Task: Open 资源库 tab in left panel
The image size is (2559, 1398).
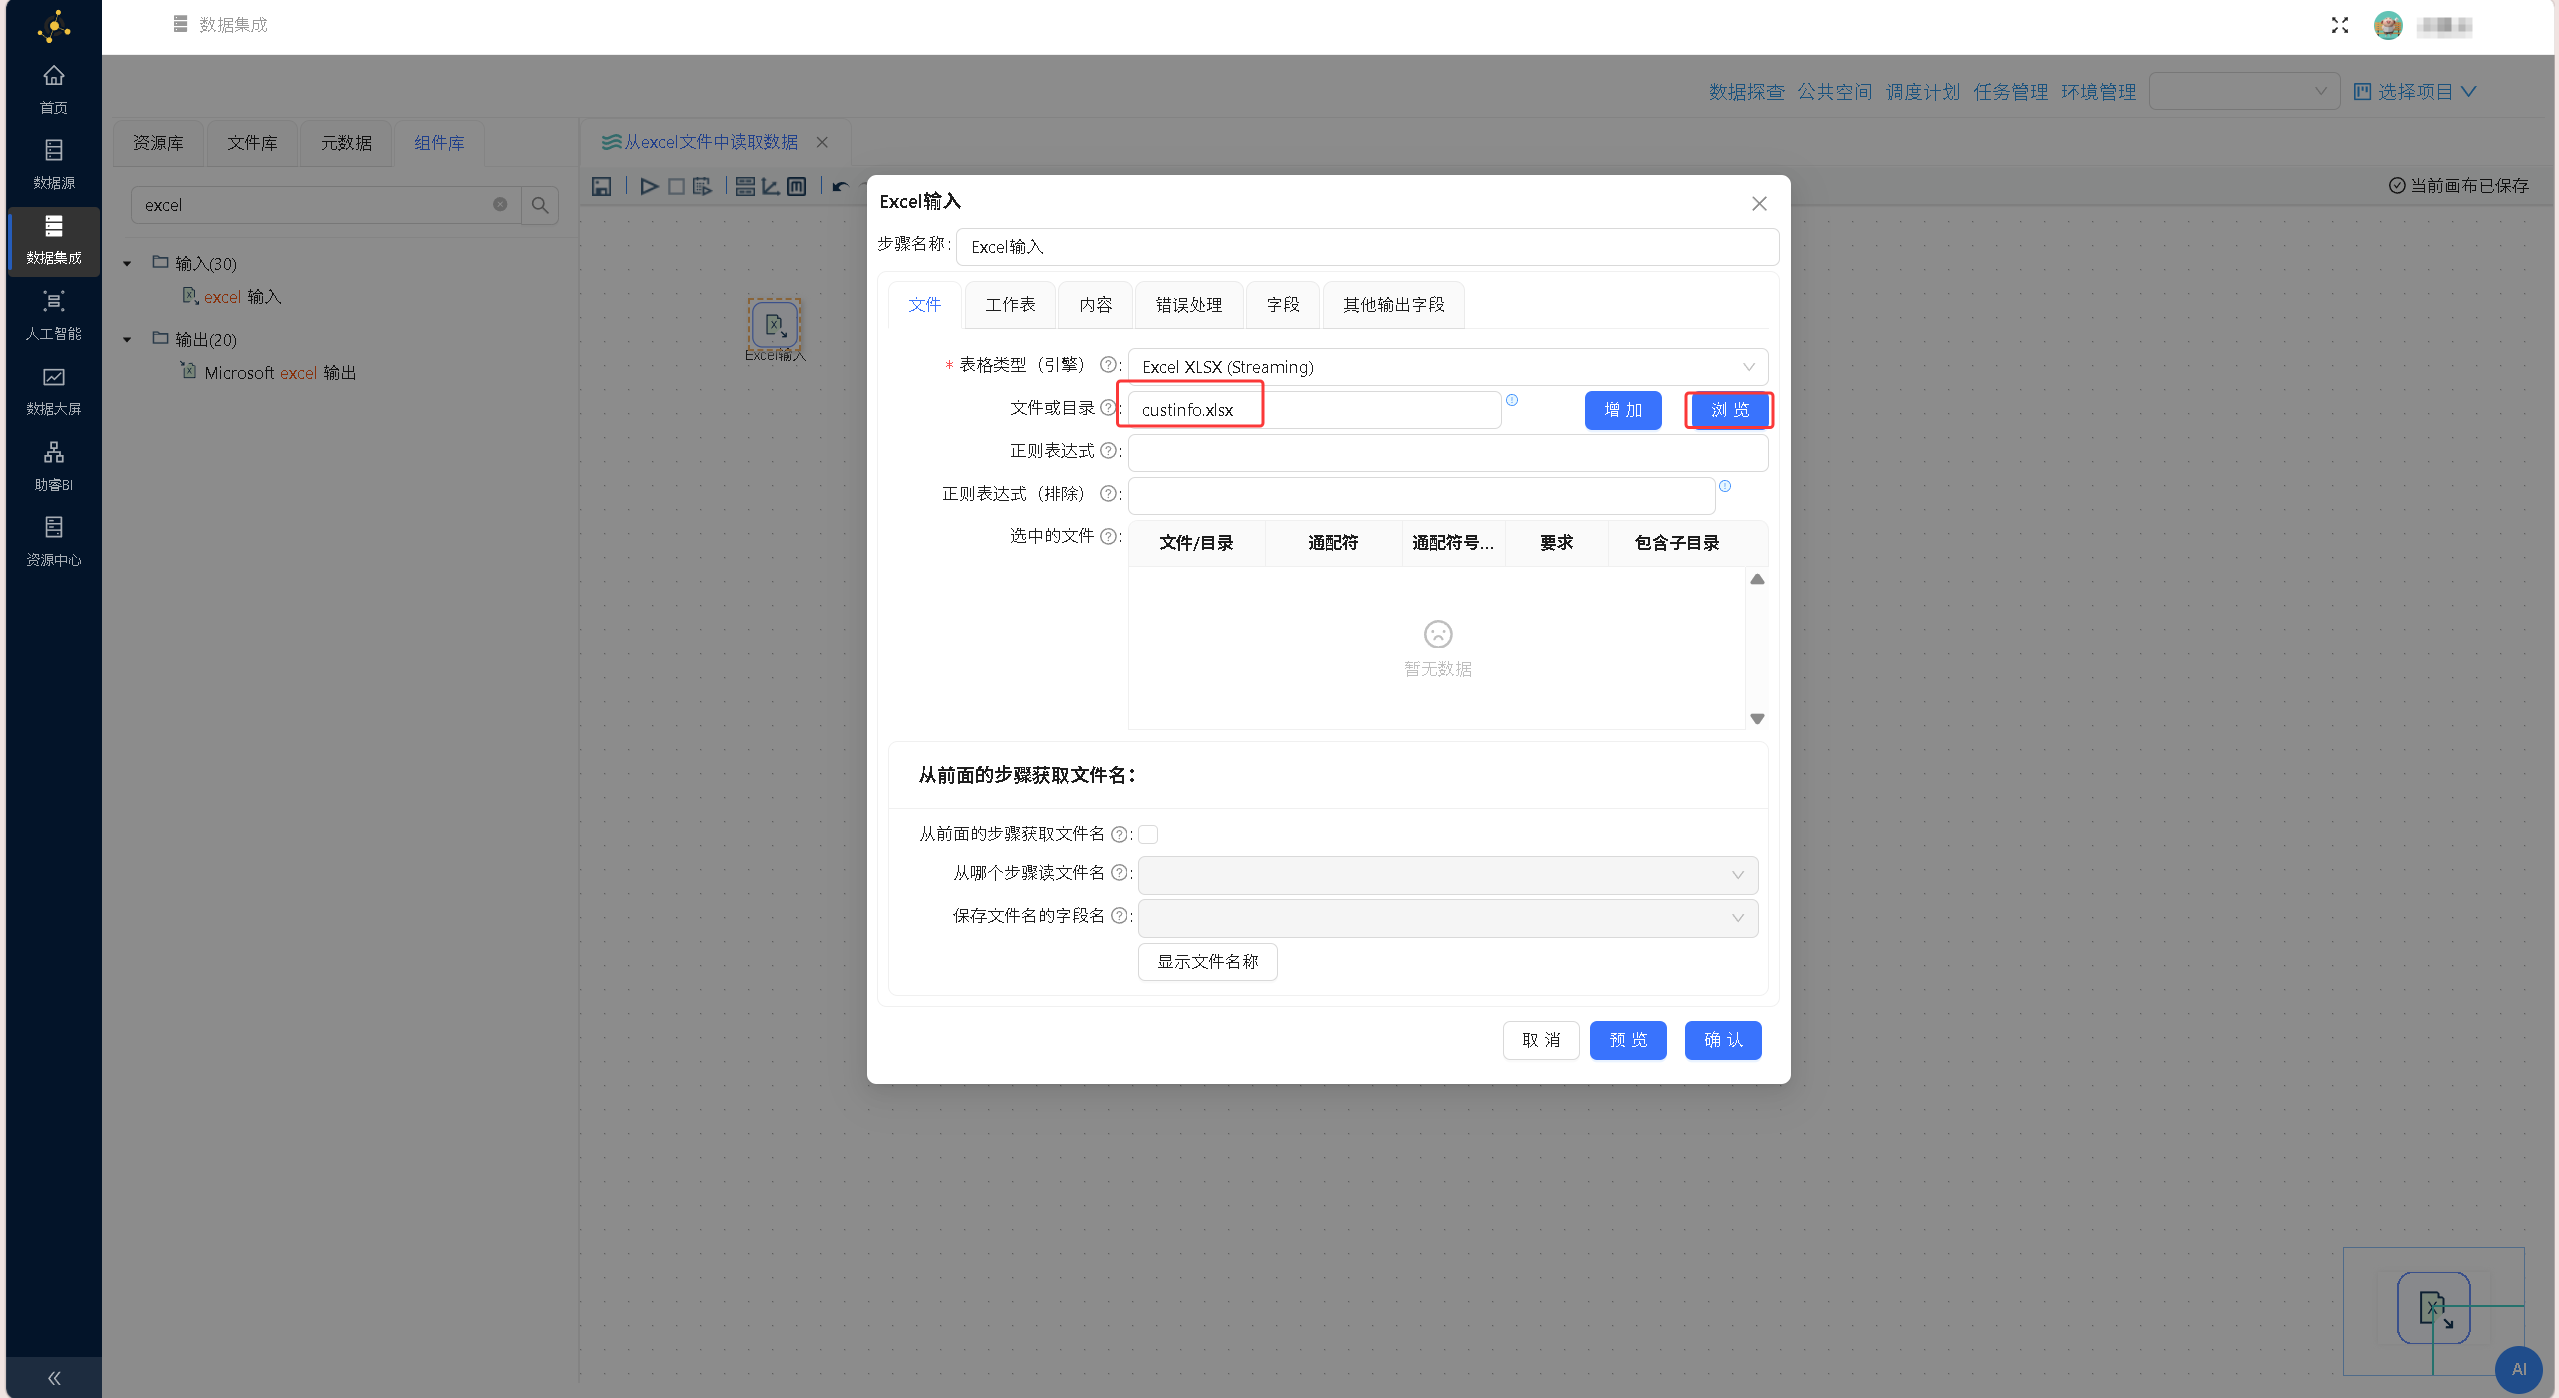Action: (158, 143)
